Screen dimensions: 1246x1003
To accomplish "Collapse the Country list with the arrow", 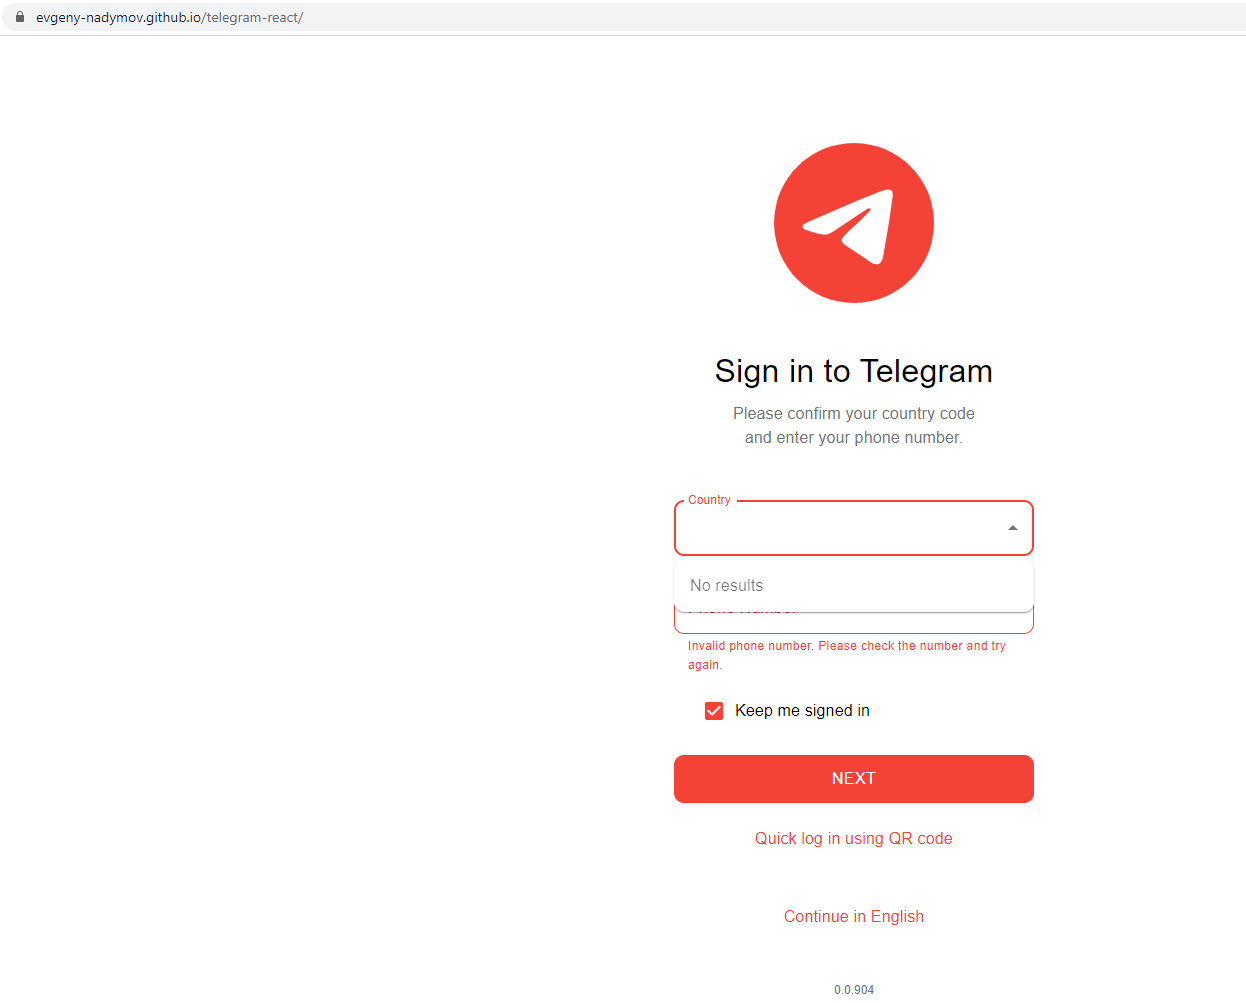I will click(1012, 528).
